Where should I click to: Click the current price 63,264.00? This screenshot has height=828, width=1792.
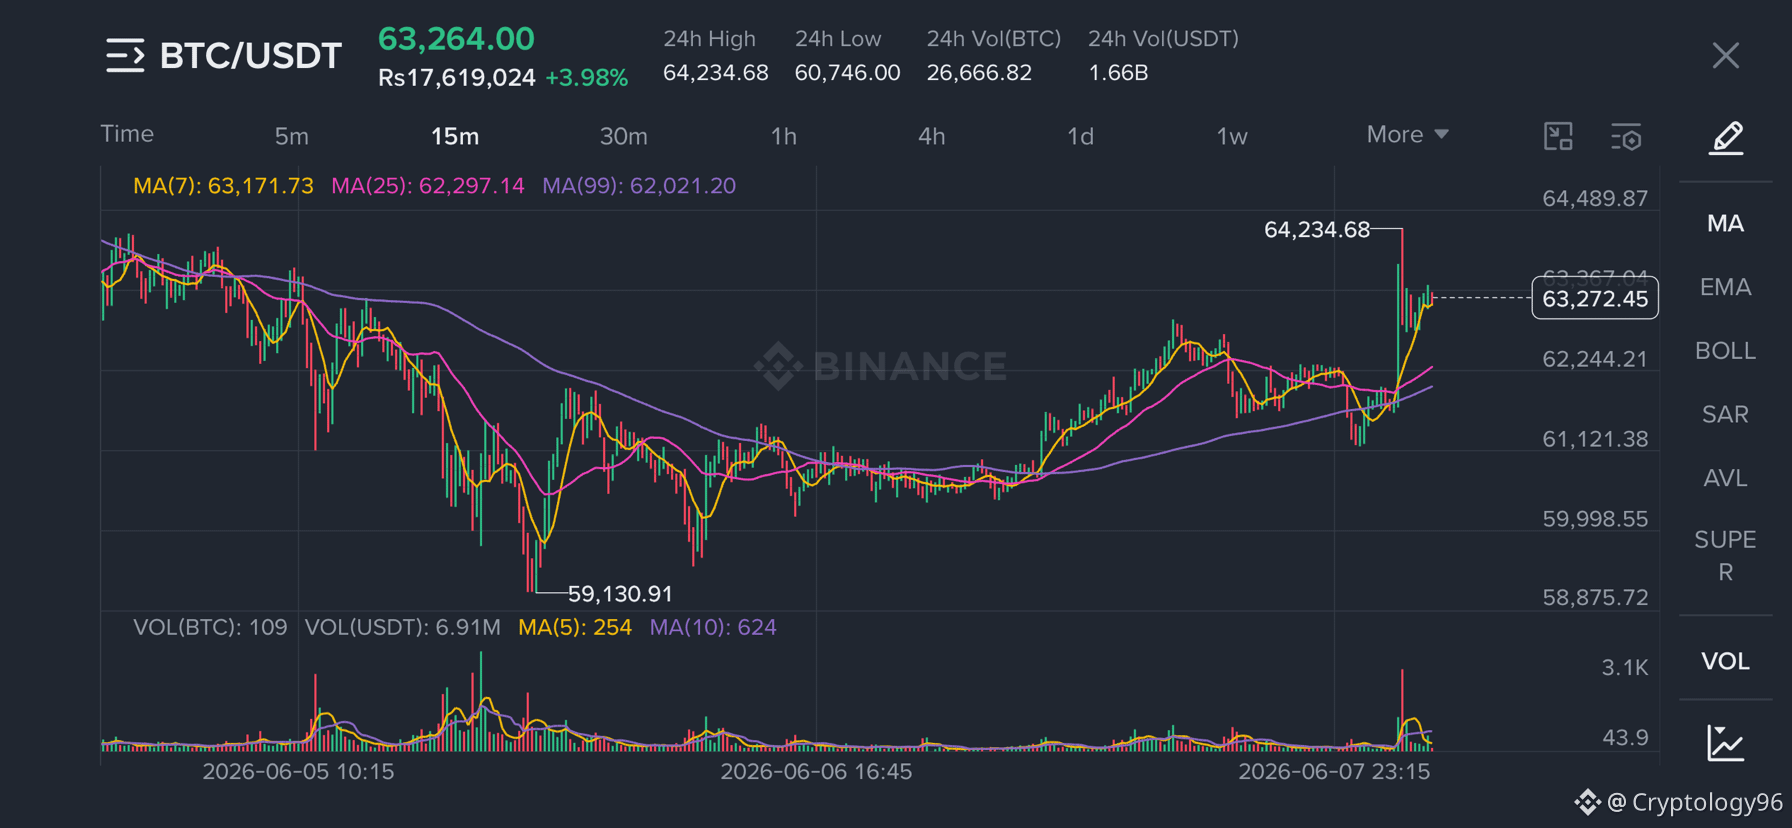[x=456, y=39]
